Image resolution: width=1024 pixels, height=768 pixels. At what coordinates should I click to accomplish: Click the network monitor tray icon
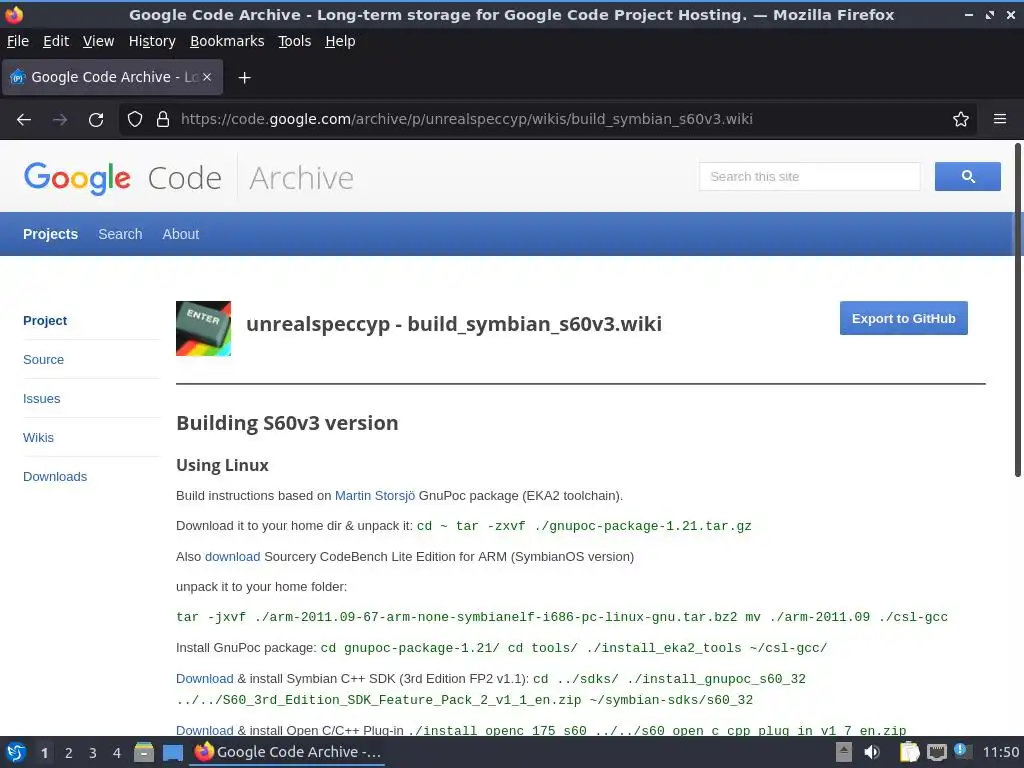coord(936,752)
